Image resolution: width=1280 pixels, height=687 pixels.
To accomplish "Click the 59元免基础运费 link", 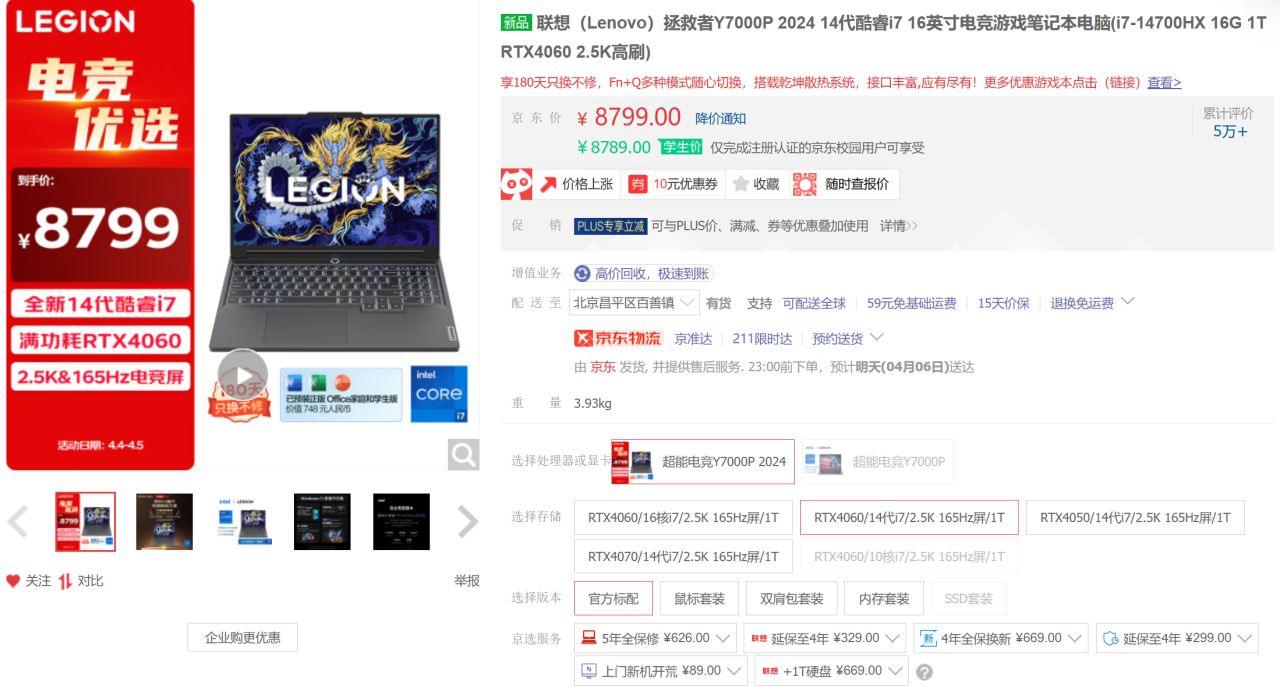I will [911, 303].
